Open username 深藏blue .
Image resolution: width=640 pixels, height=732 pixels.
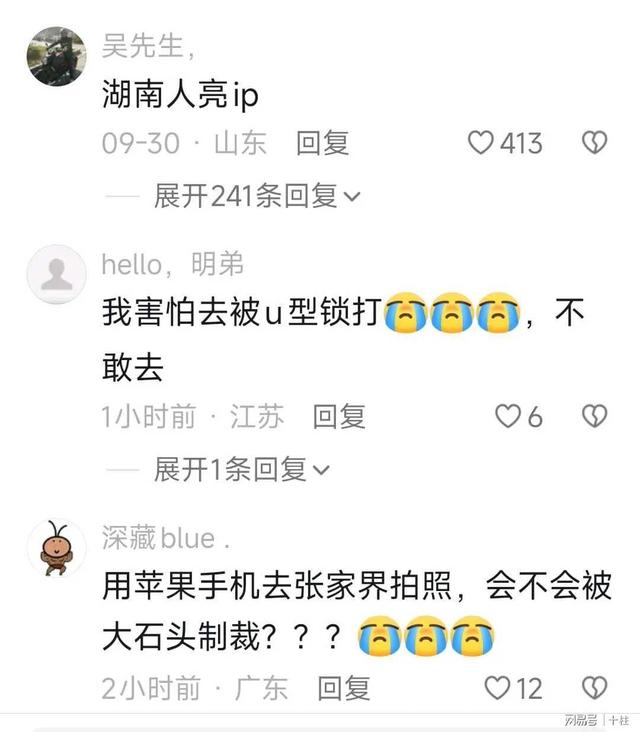pyautogui.click(x=166, y=538)
